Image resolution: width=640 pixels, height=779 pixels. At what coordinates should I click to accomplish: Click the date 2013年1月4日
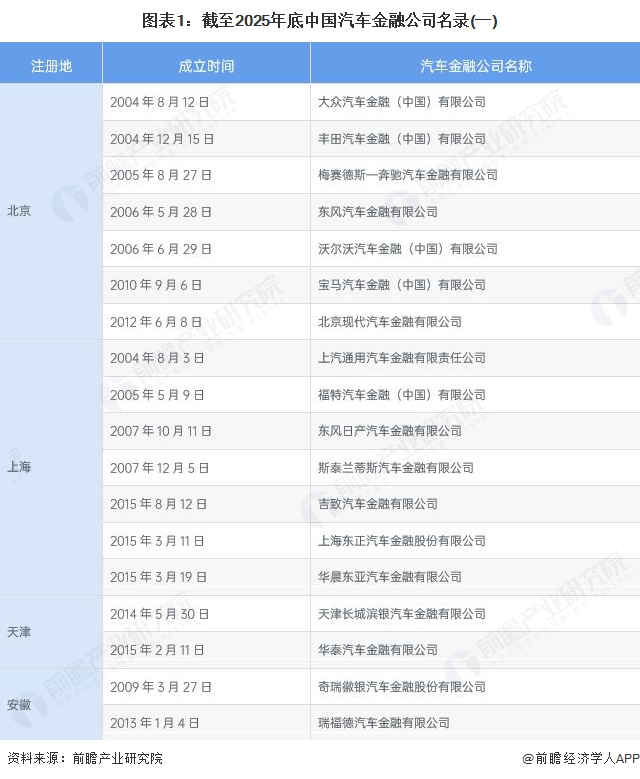point(155,723)
